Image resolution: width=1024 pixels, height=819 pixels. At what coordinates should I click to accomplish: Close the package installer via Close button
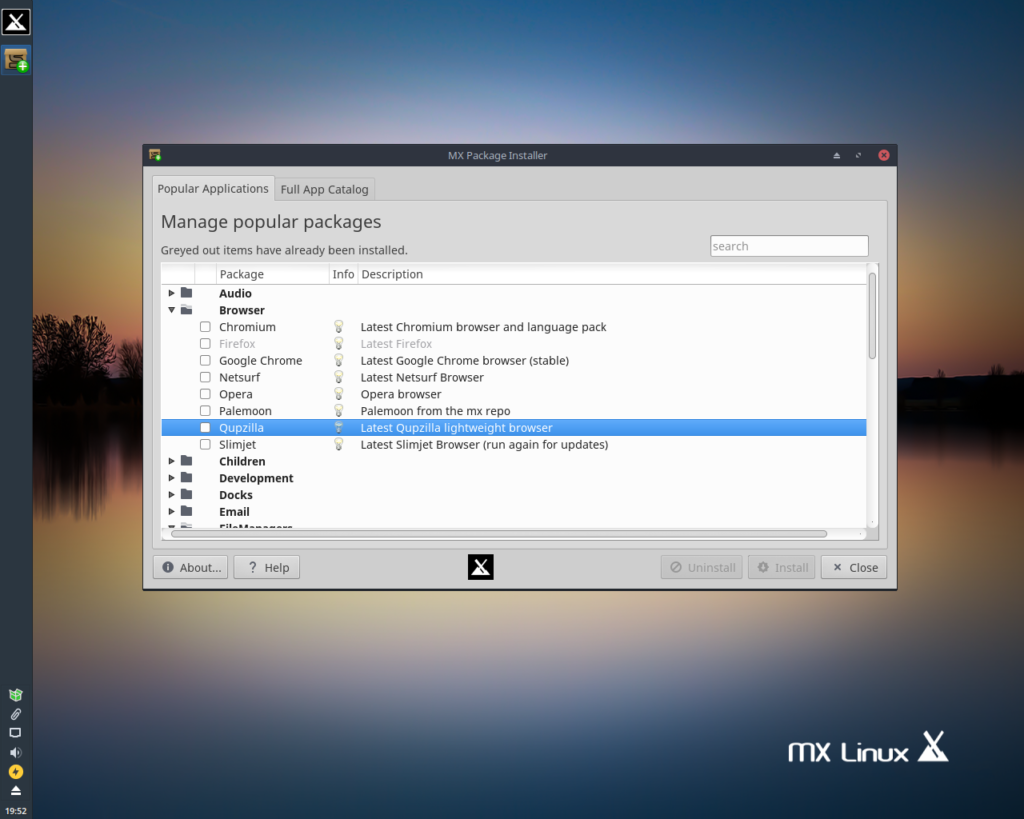[854, 567]
